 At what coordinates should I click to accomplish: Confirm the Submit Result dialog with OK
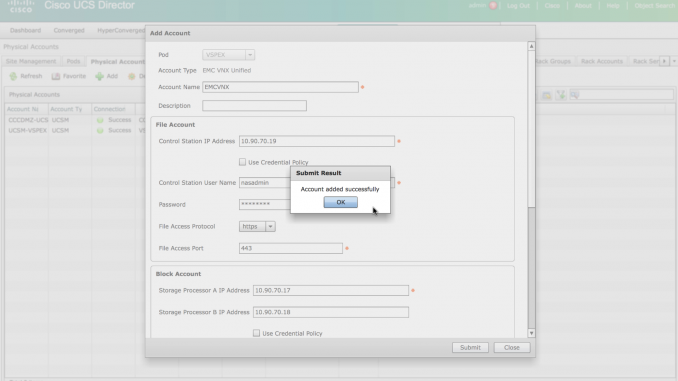pyautogui.click(x=340, y=202)
